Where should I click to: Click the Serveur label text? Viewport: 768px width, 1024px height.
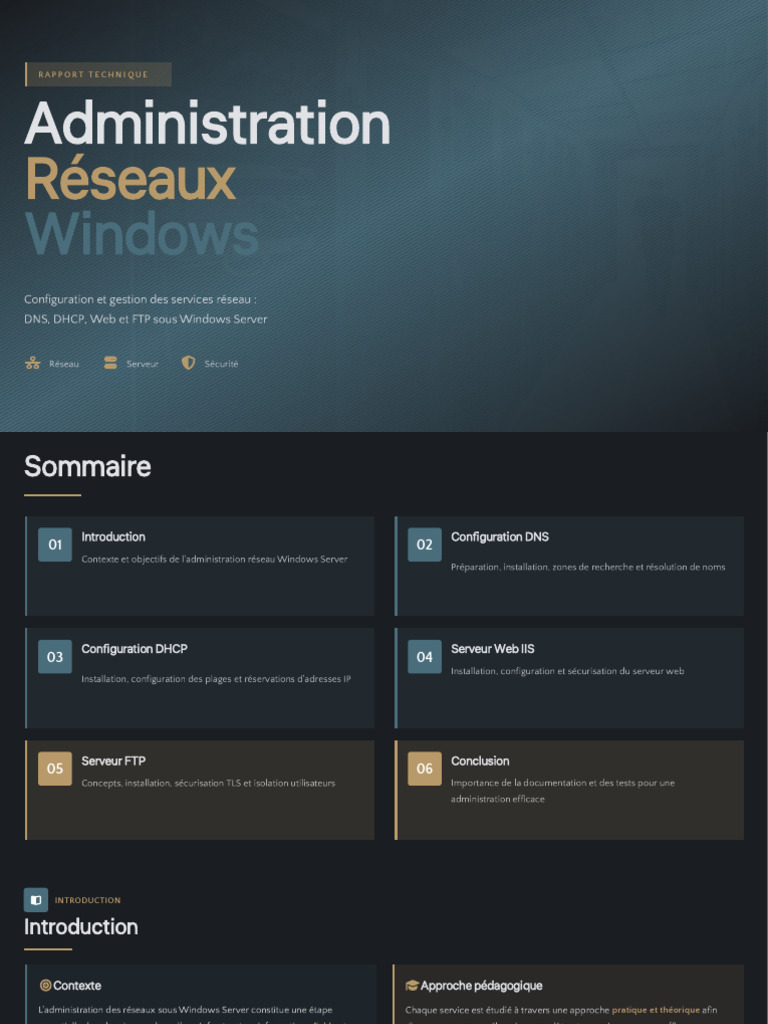pos(142,364)
